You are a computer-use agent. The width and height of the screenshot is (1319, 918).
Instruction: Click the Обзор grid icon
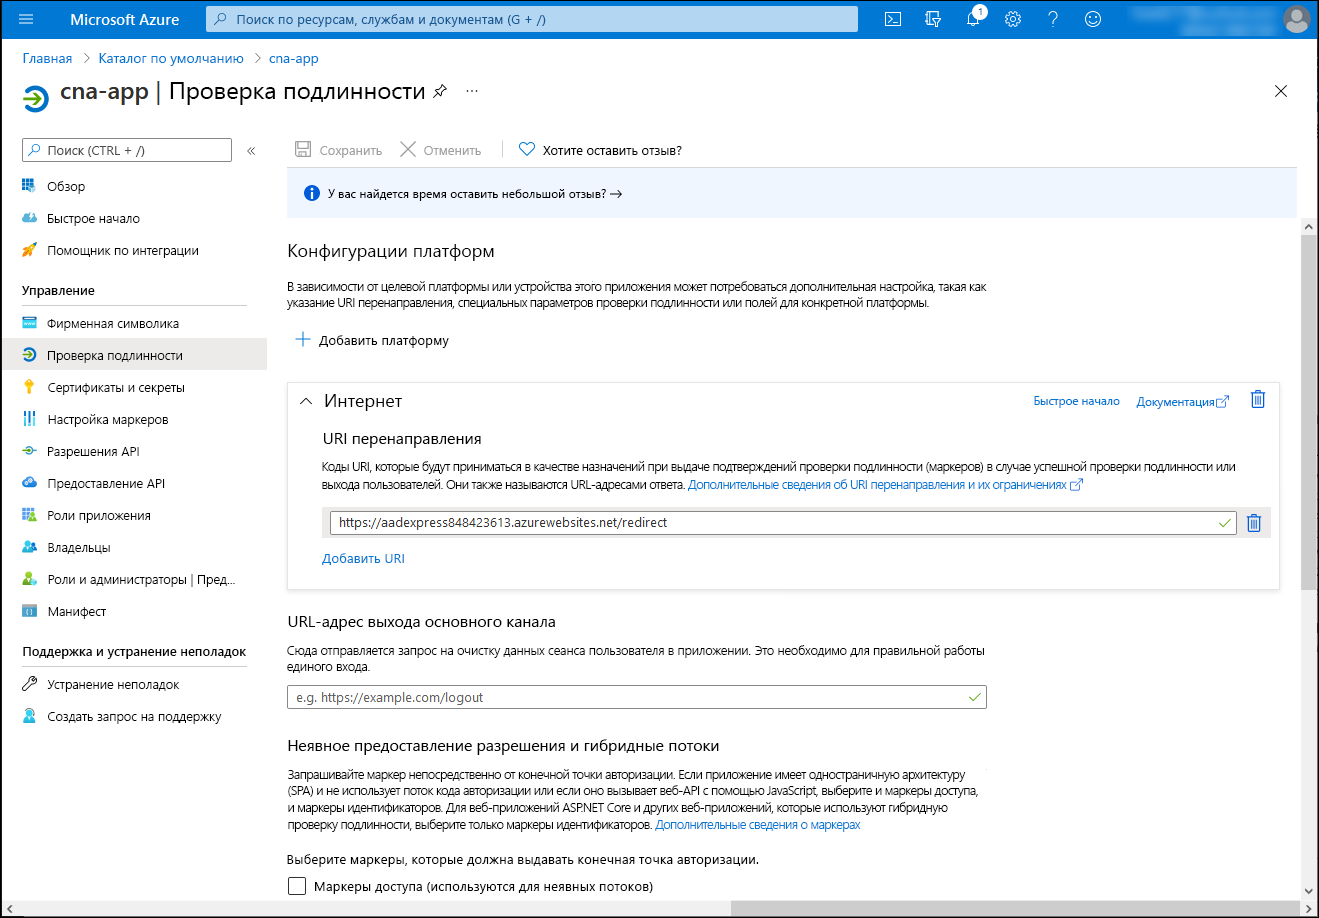(29, 186)
